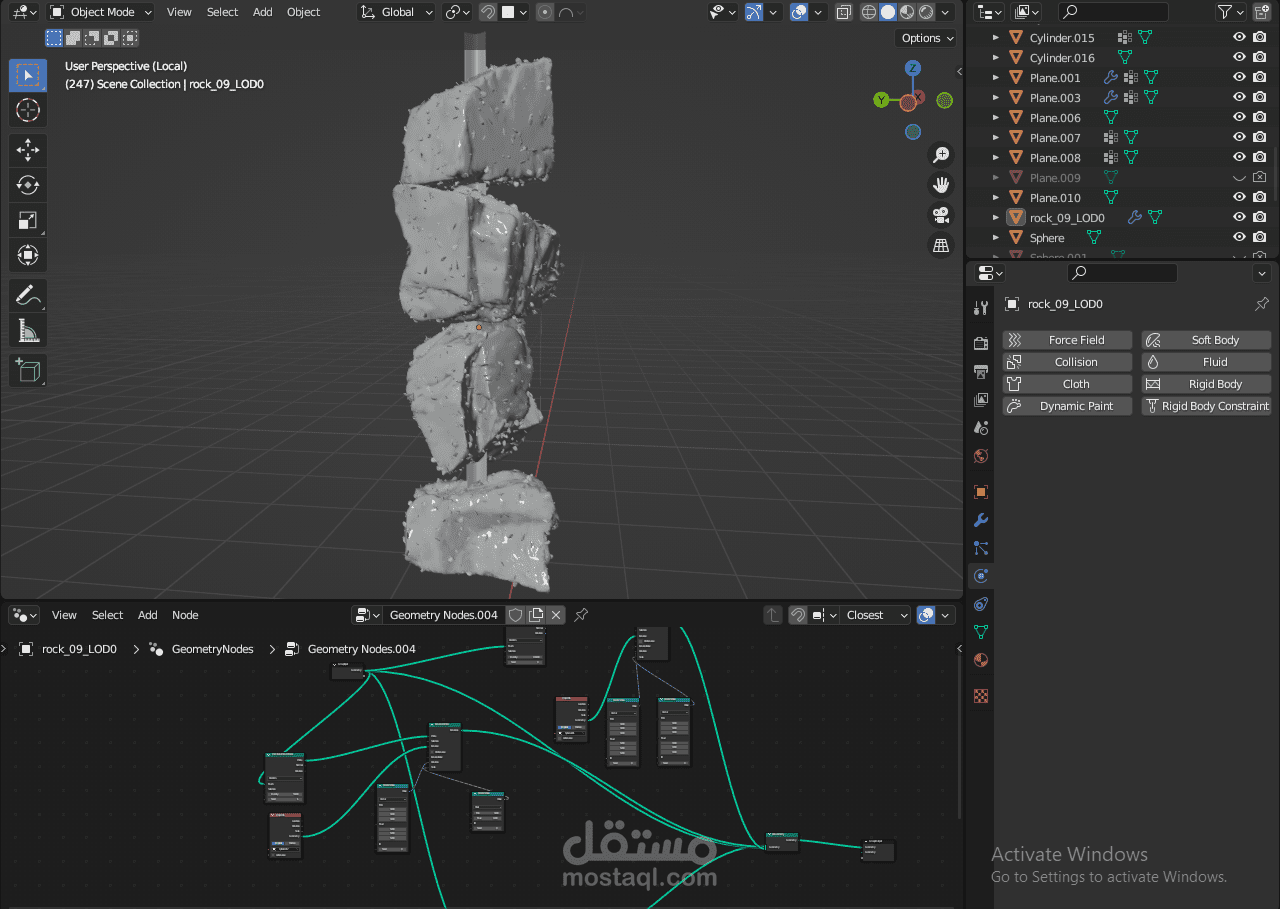This screenshot has width=1280, height=909.
Task: Select the Move tool in toolbar
Action: coord(28,150)
